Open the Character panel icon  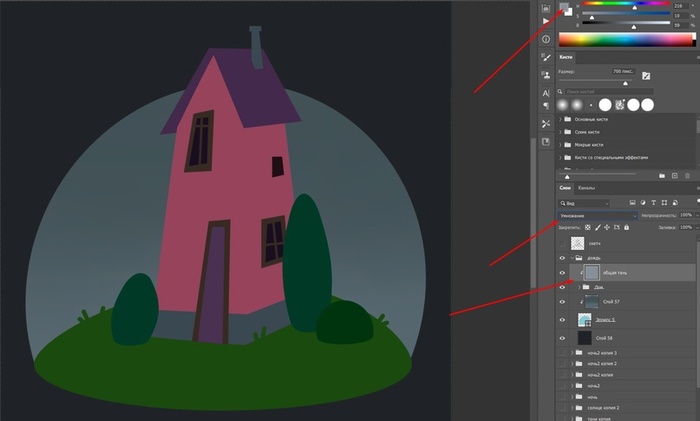pos(546,93)
